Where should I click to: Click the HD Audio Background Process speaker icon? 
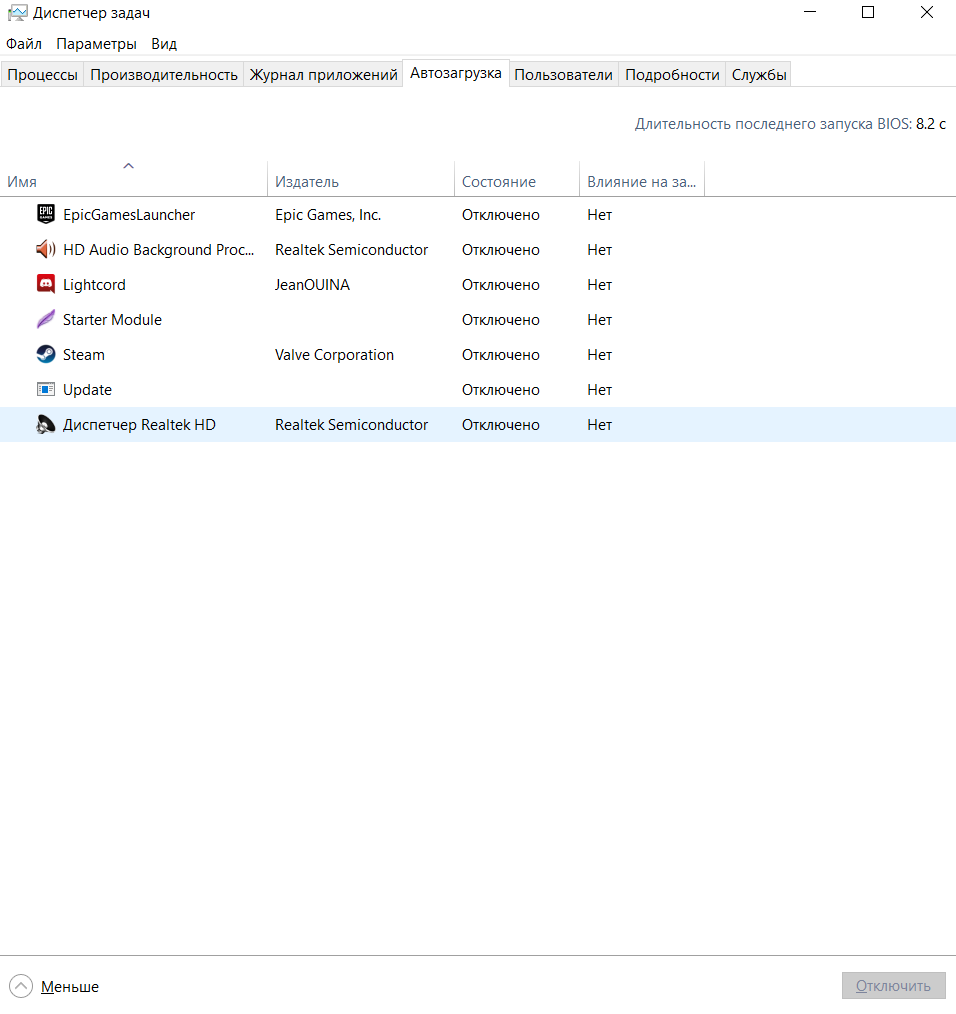(x=46, y=249)
